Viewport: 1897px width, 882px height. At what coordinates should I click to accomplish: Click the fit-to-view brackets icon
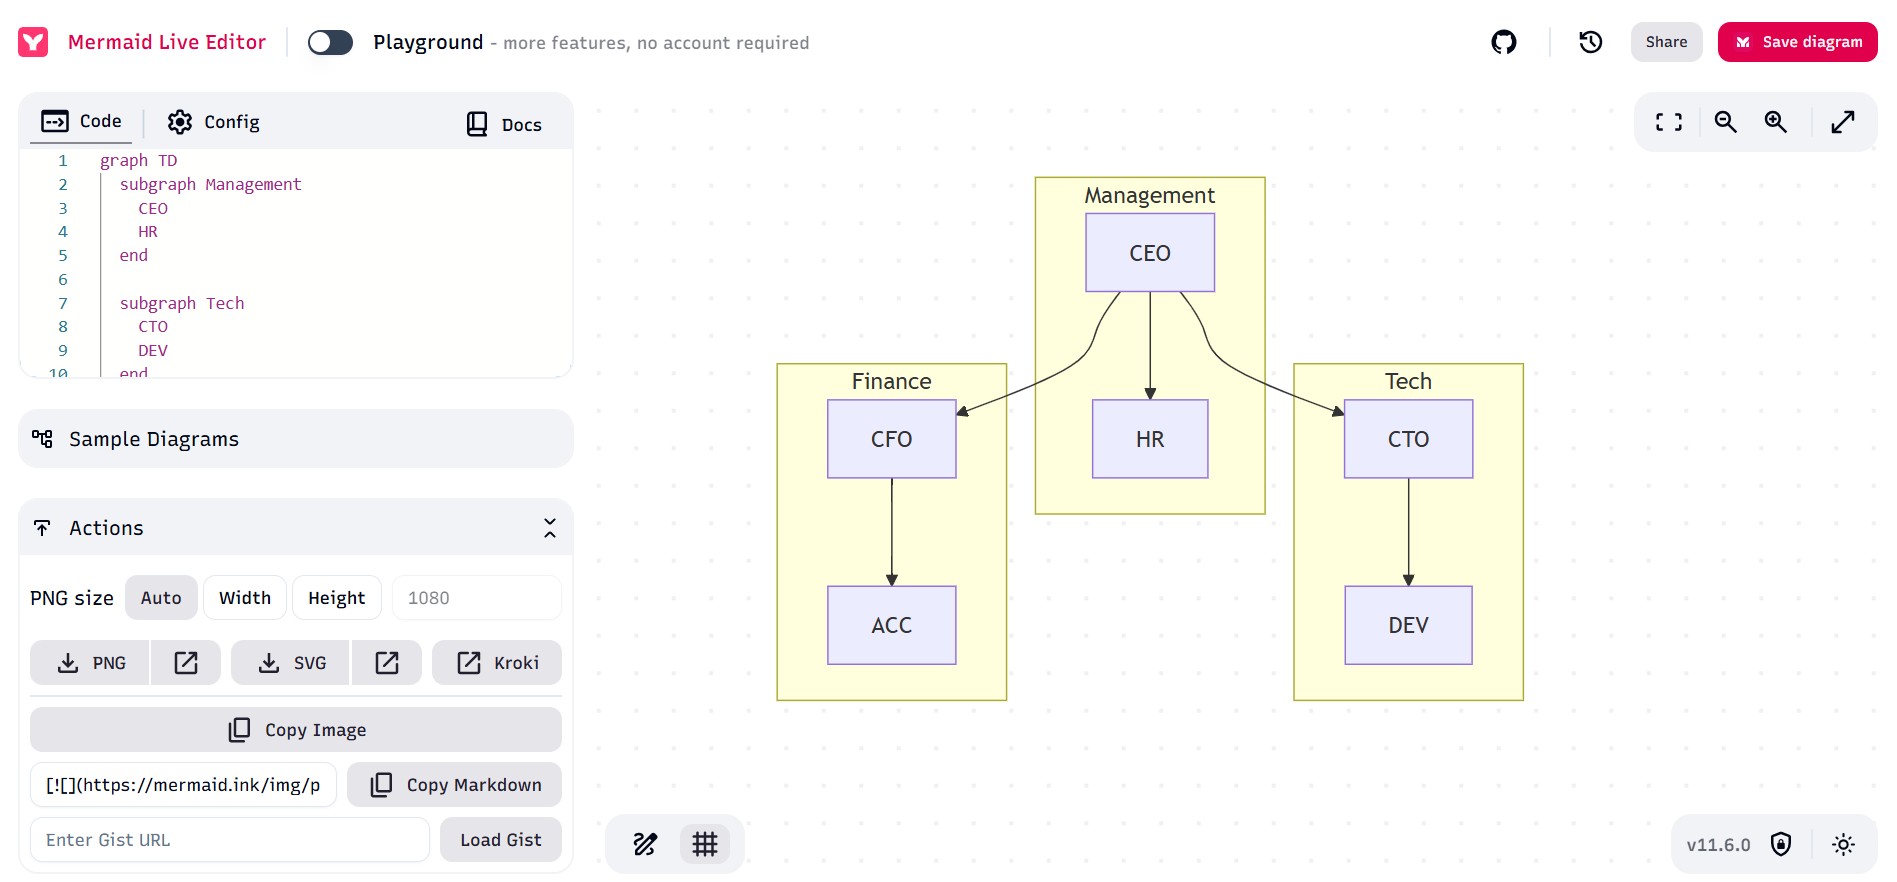coord(1668,122)
